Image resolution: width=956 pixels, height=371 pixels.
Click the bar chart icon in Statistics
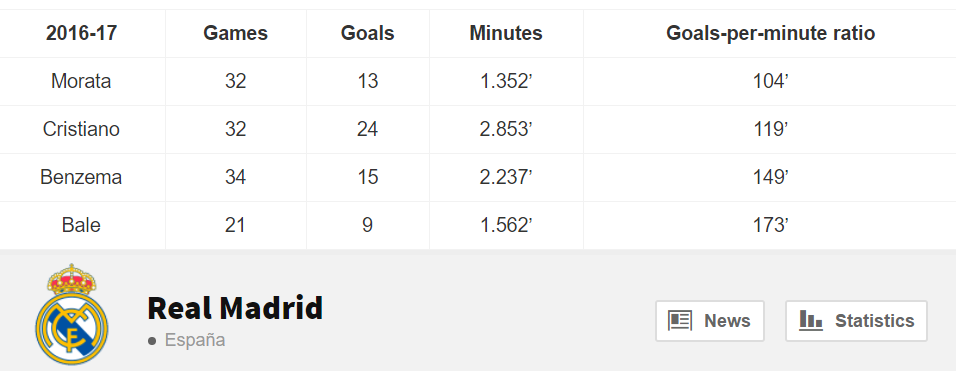(x=811, y=320)
